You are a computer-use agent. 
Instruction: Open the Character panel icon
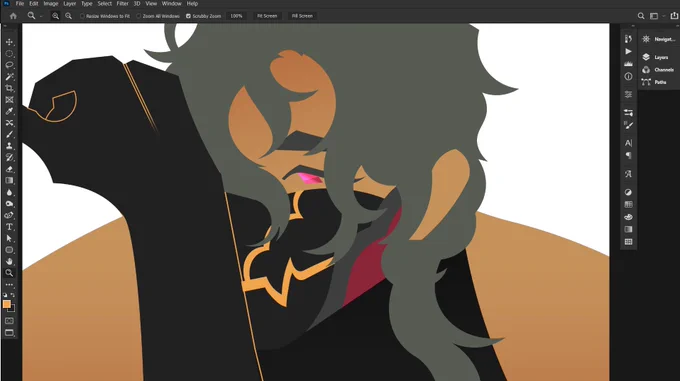tap(628, 143)
